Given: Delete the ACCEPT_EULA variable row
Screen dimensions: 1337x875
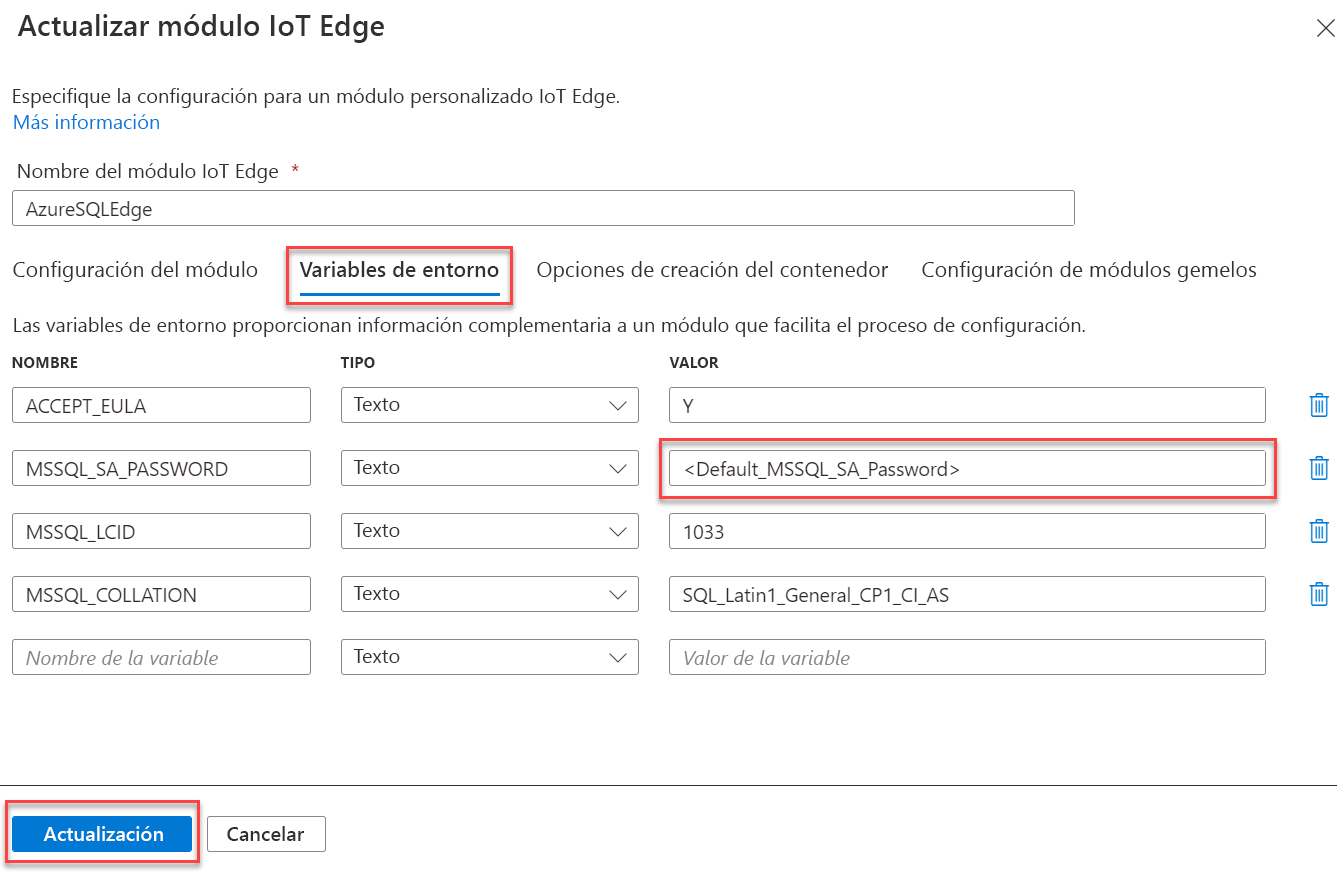Looking at the screenshot, I should tap(1319, 405).
